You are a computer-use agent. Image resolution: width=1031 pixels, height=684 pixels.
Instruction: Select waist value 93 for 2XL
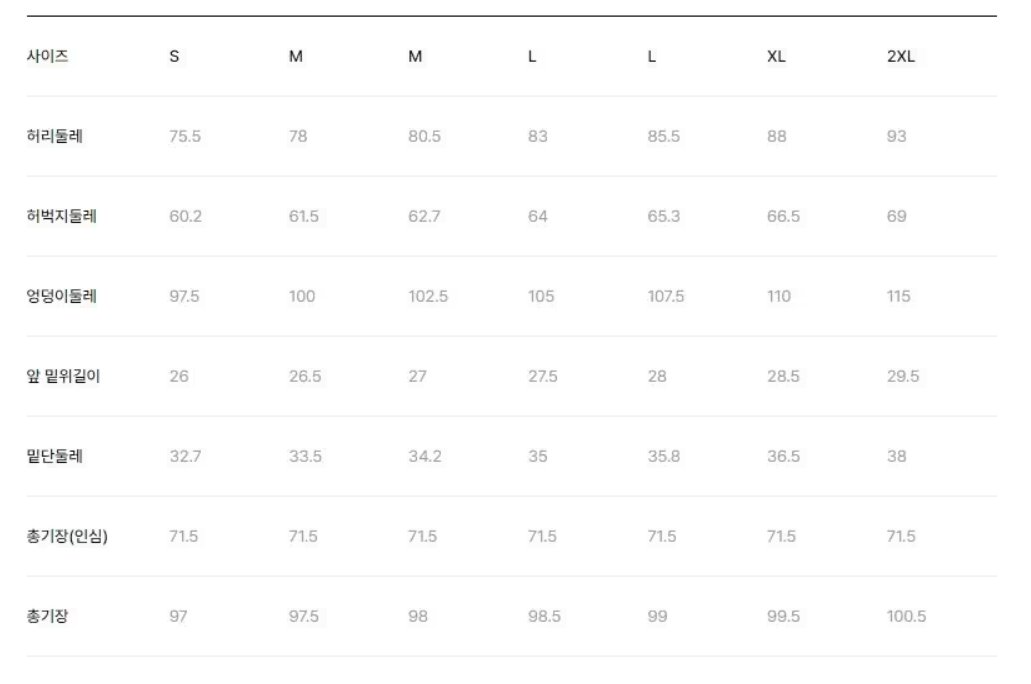896,136
